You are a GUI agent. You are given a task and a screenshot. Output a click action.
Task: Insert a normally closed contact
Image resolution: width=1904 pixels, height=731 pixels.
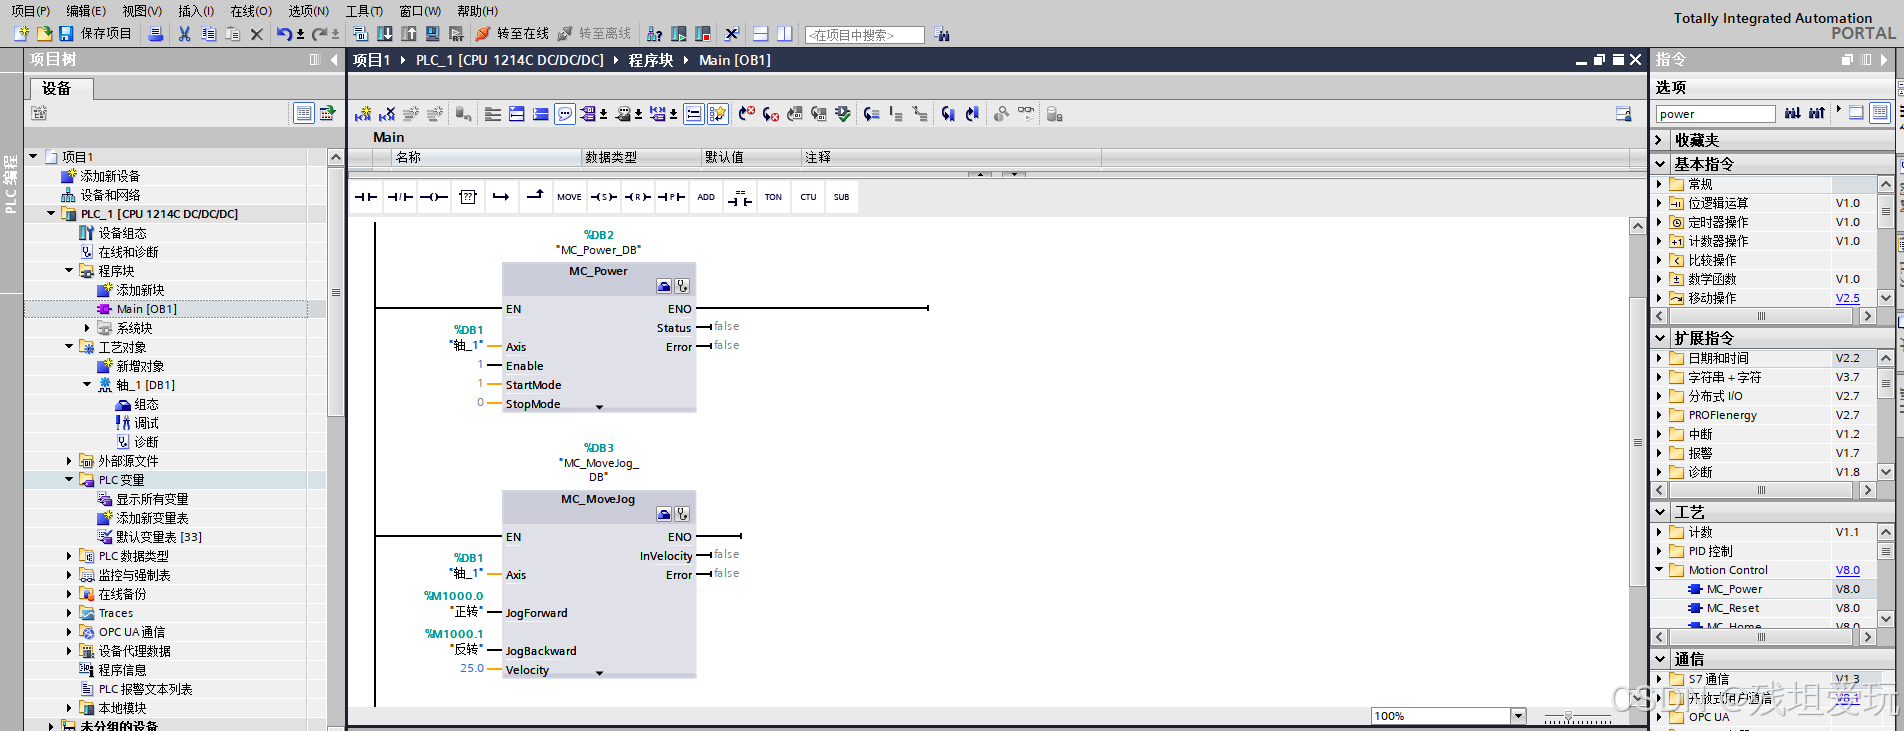click(400, 197)
